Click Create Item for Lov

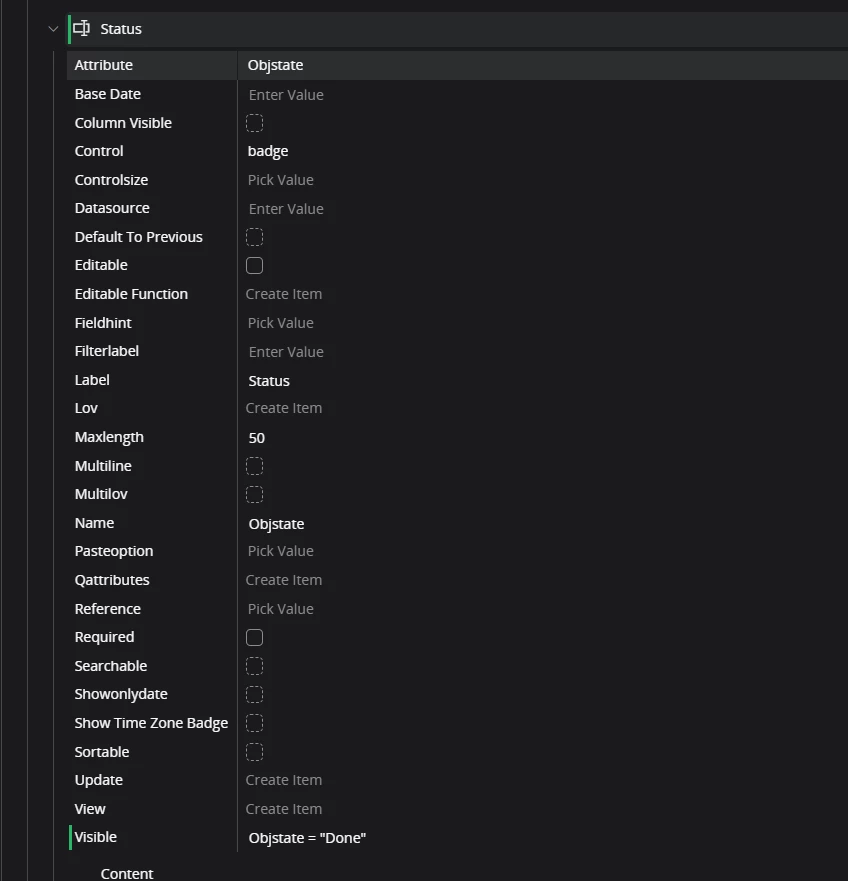click(284, 408)
